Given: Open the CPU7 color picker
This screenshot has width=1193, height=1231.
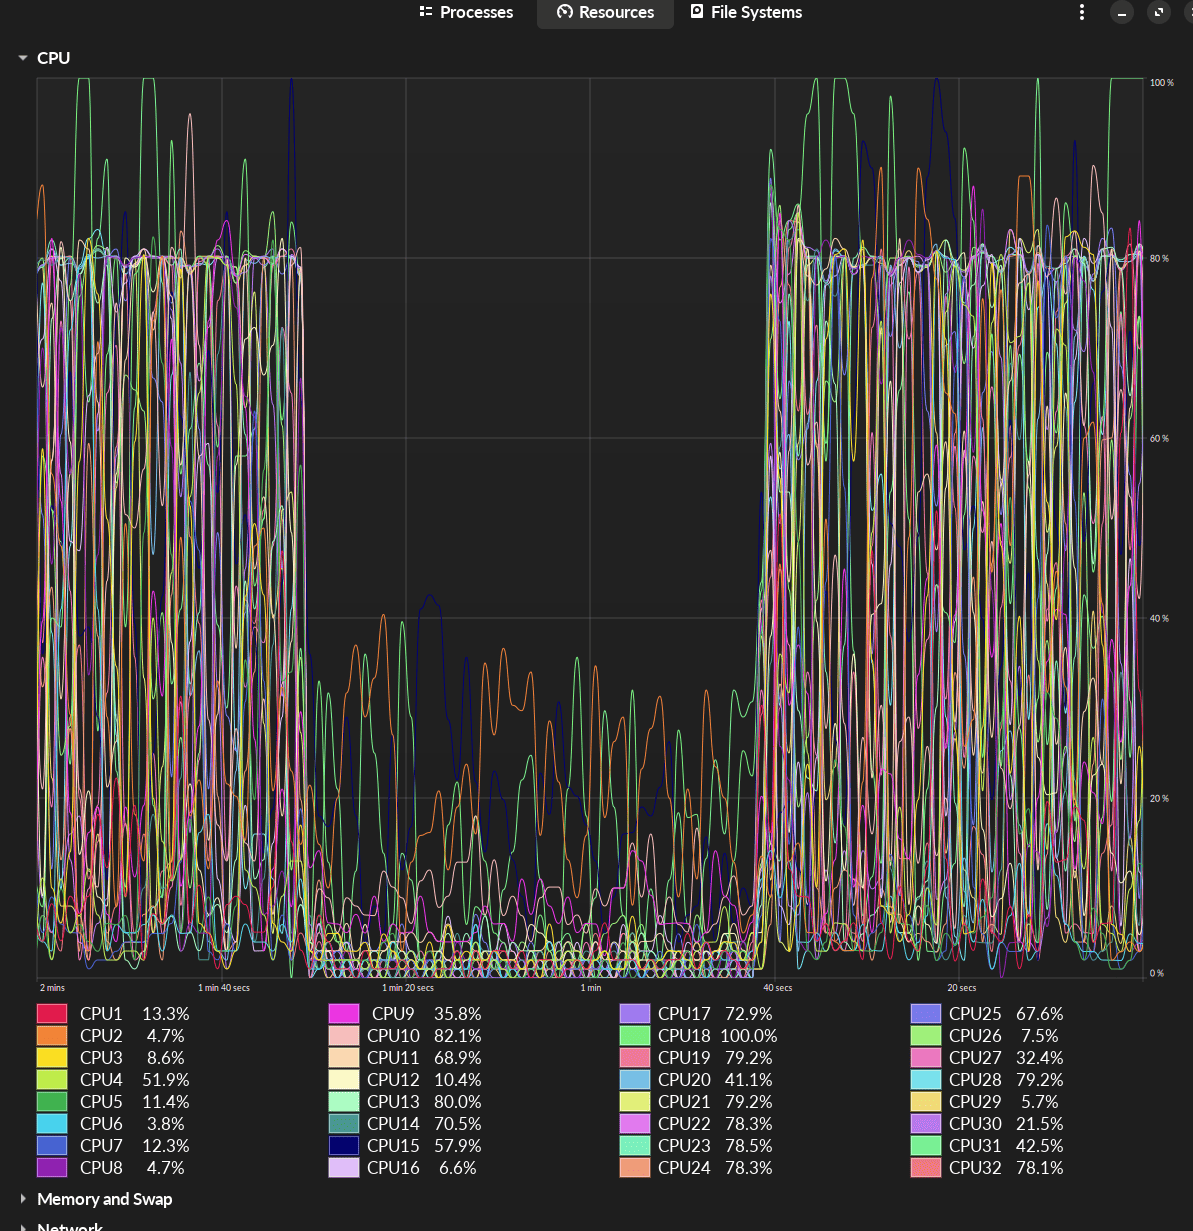Looking at the screenshot, I should [52, 1146].
